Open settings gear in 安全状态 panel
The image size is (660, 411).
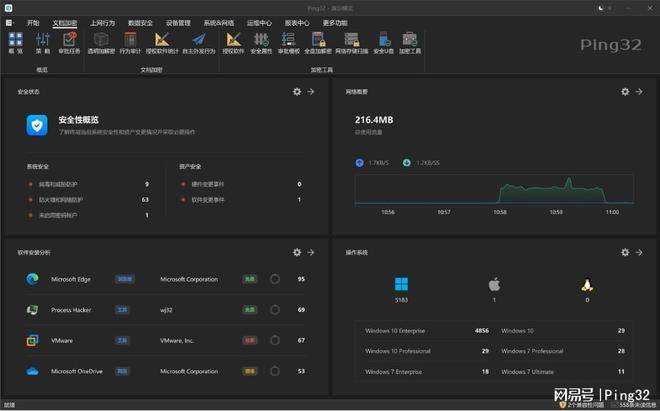click(297, 91)
